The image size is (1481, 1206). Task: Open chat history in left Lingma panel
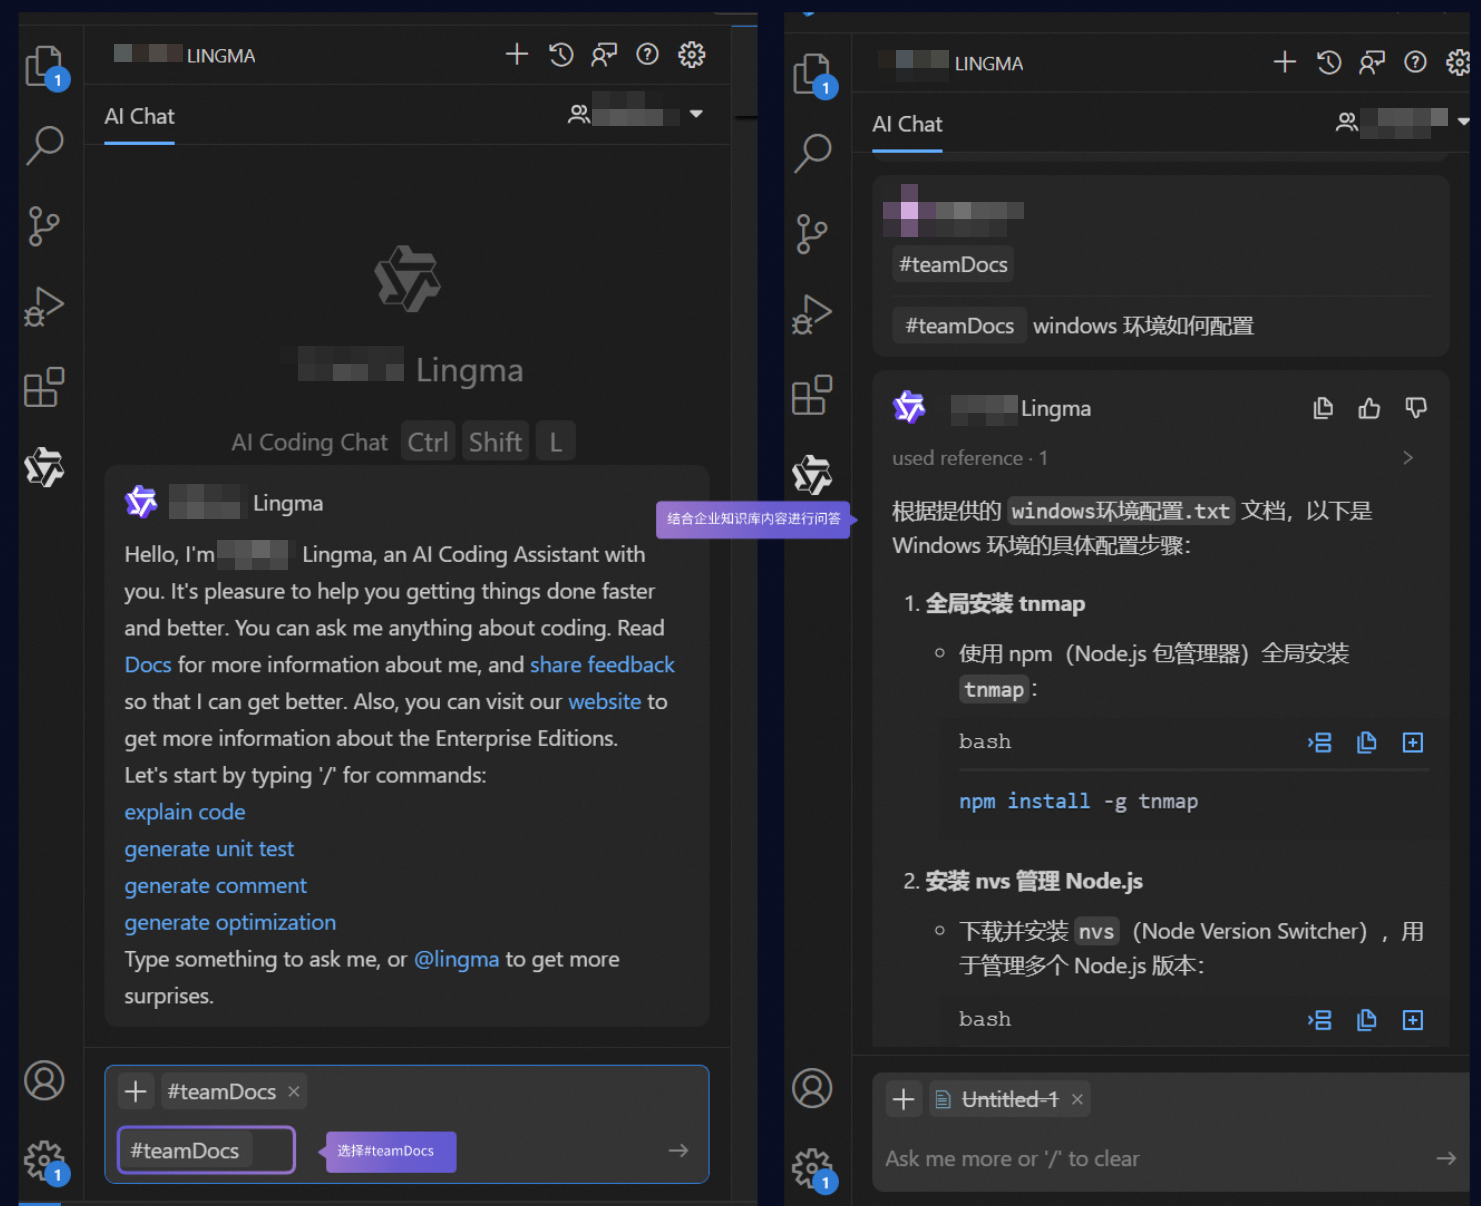561,54
